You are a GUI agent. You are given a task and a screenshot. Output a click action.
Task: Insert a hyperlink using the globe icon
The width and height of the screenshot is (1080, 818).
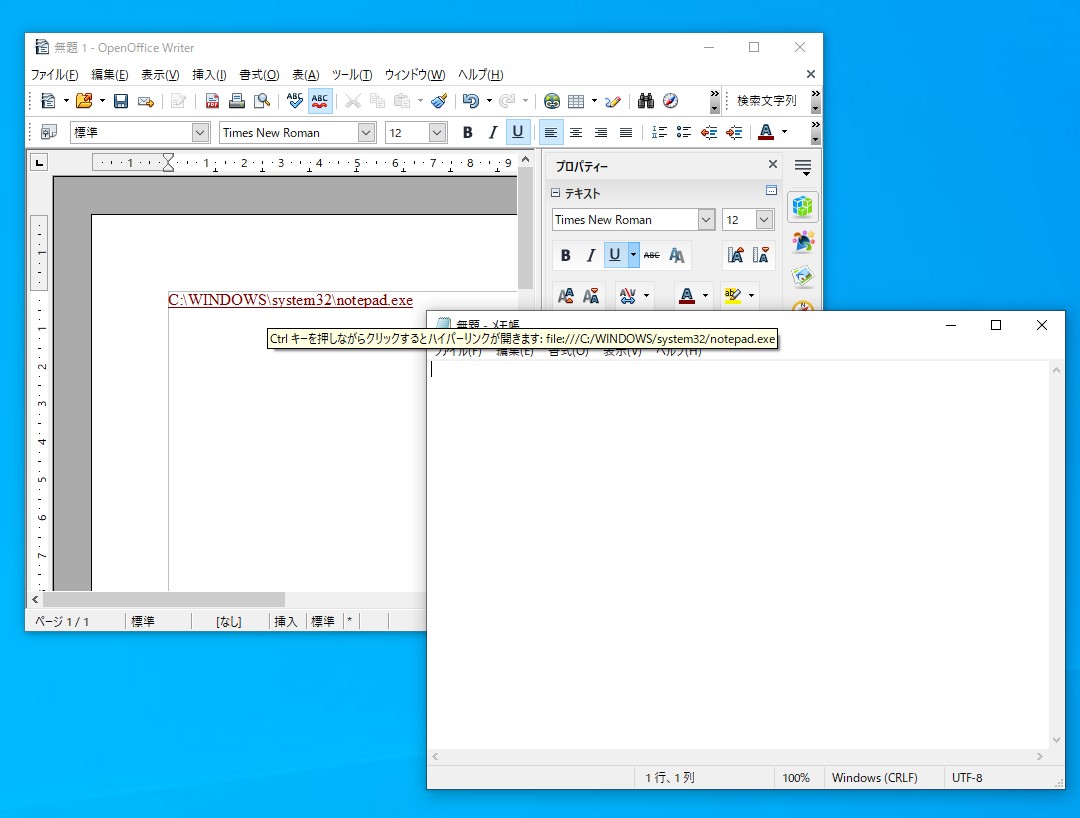(x=552, y=101)
